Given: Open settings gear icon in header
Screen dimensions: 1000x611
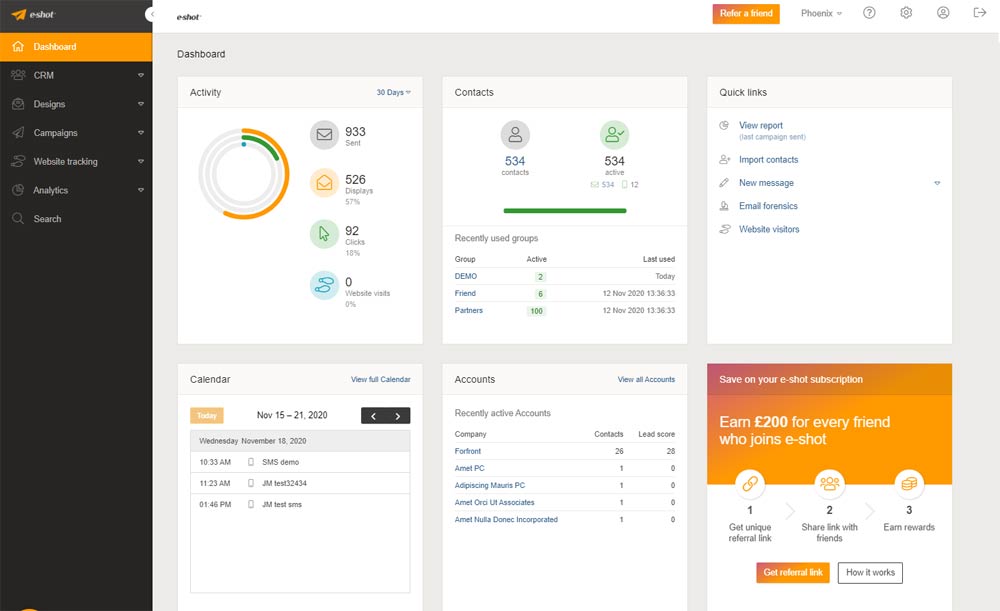Looking at the screenshot, I should click(906, 13).
